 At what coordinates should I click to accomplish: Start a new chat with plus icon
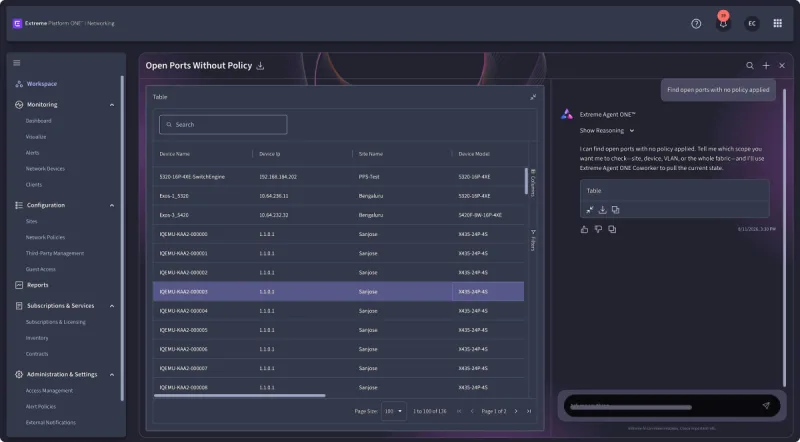[x=766, y=65]
